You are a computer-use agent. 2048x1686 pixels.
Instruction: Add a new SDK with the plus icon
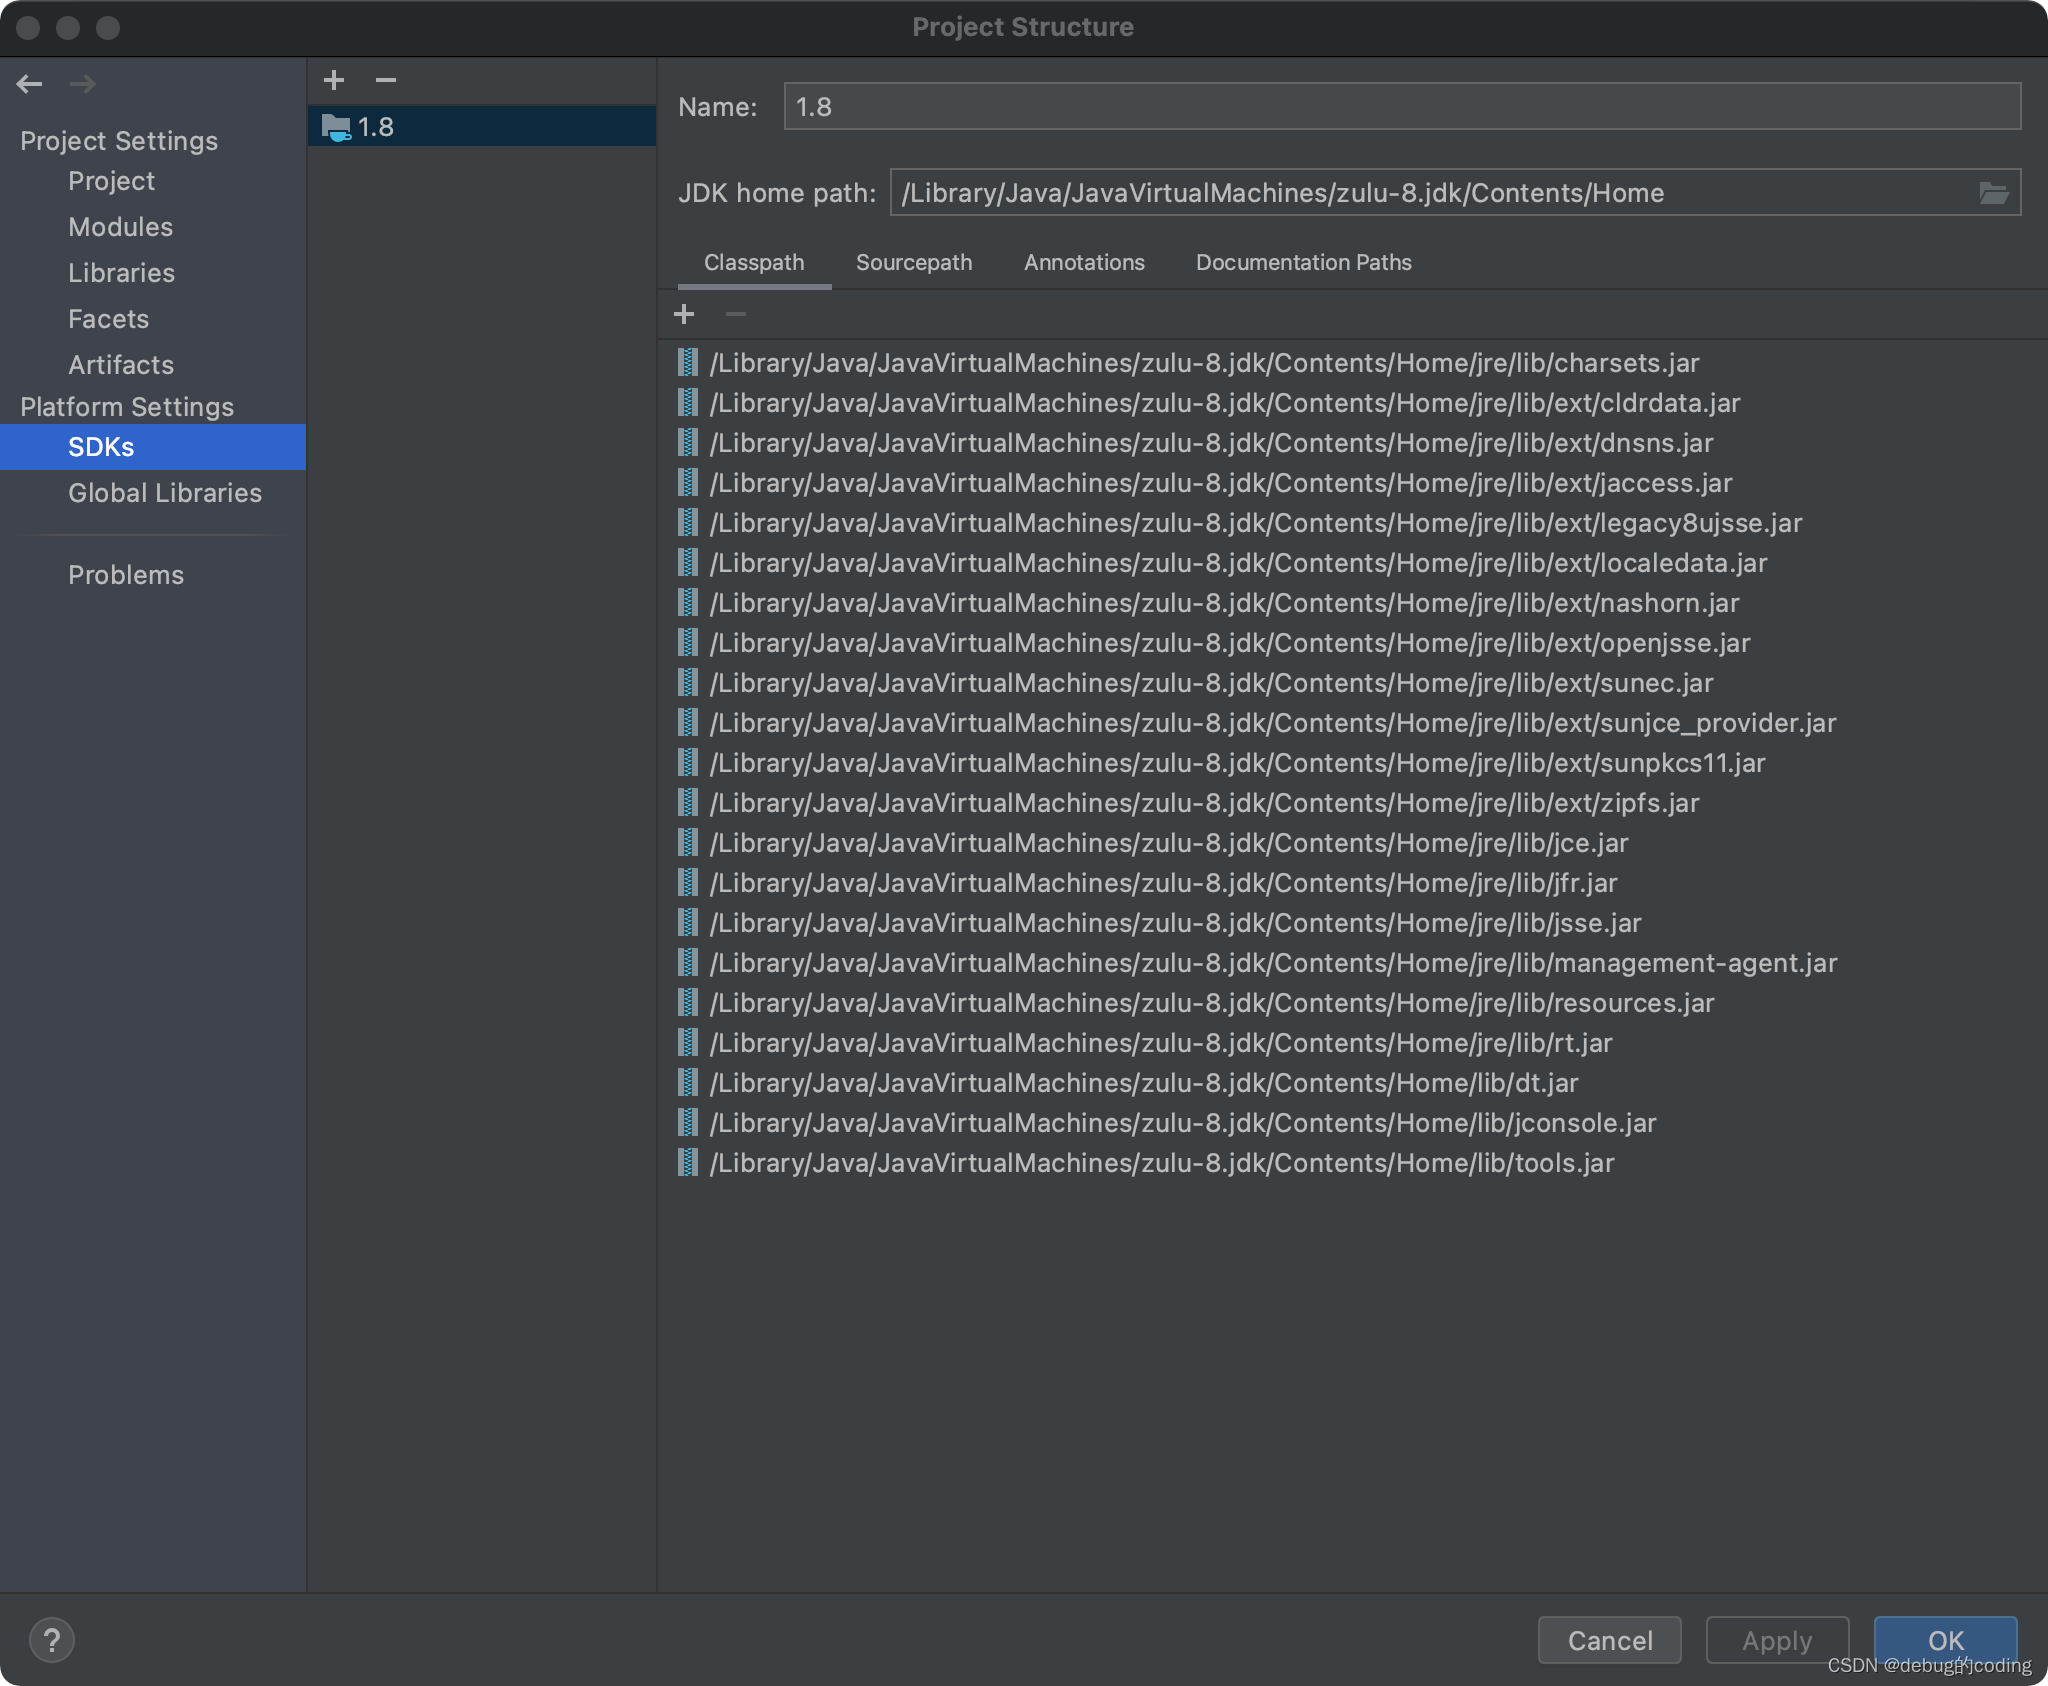click(335, 80)
